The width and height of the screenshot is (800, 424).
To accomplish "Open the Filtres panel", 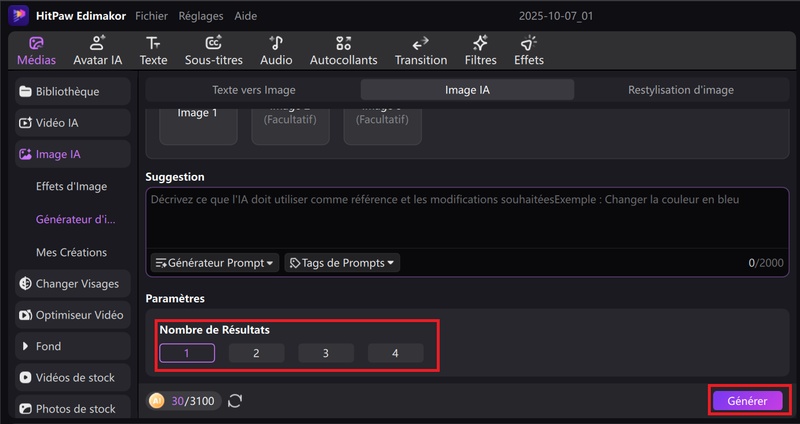I will click(x=480, y=51).
